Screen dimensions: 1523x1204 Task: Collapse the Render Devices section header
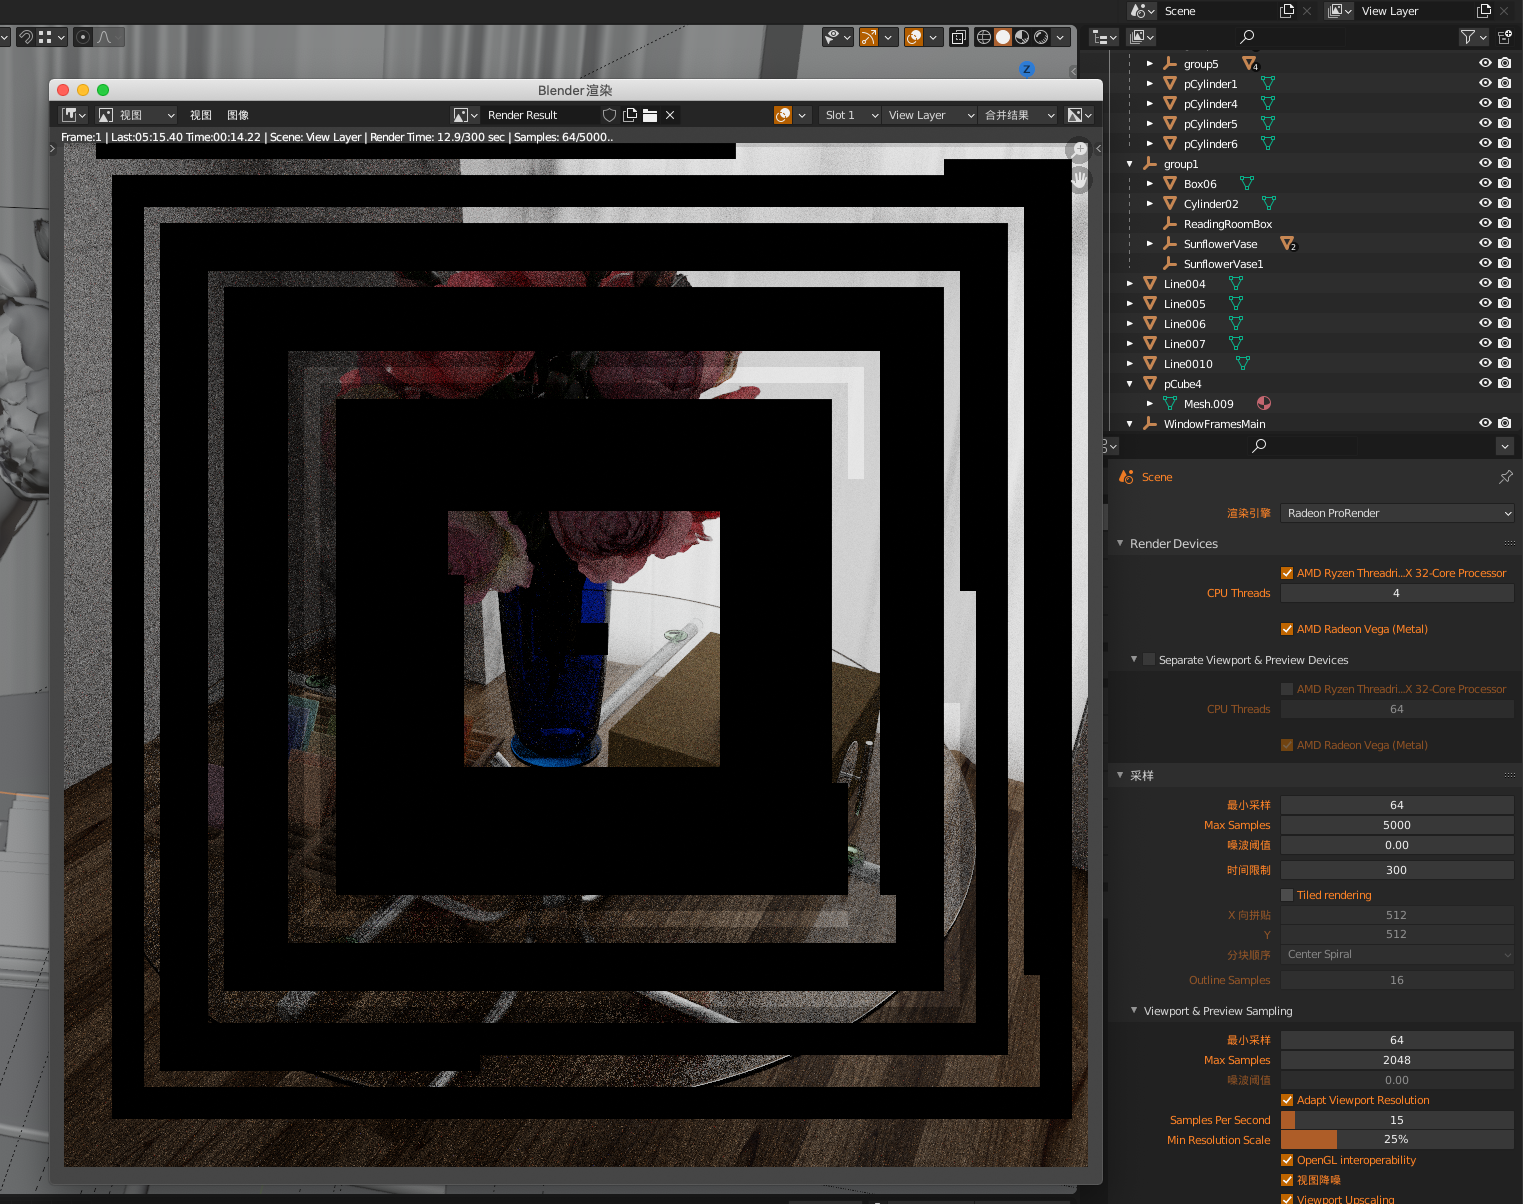pos(1165,543)
